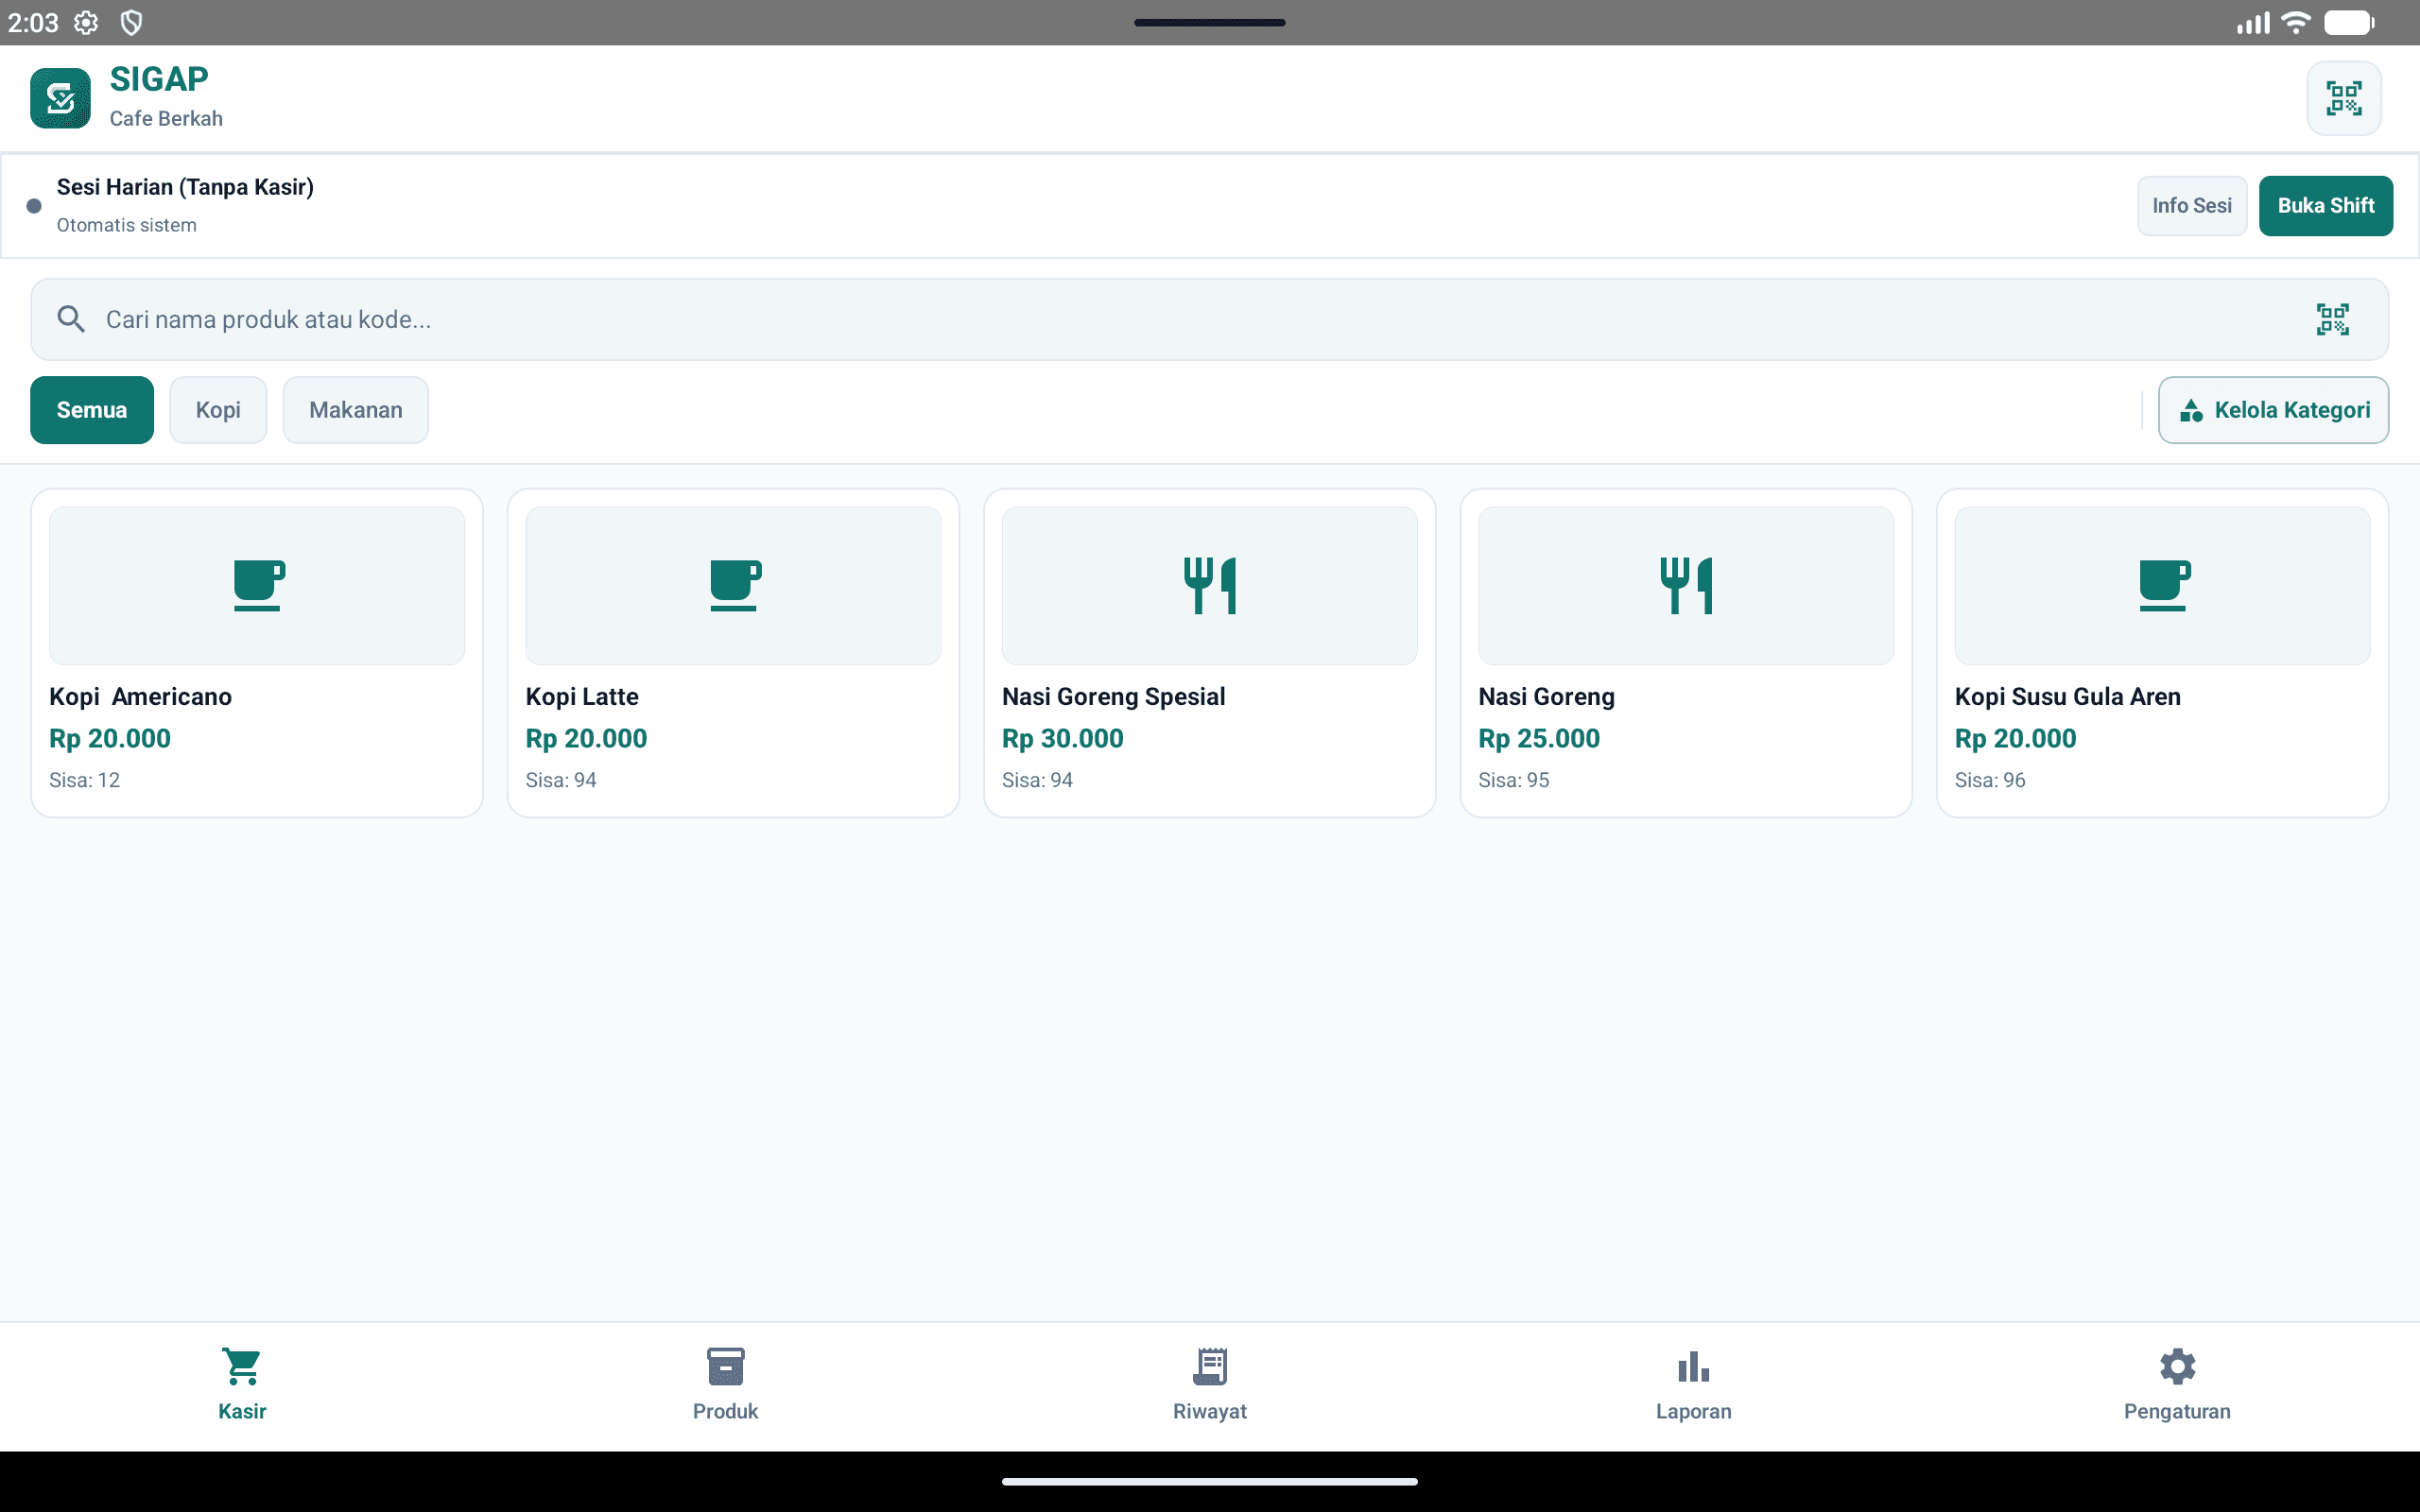This screenshot has width=2420, height=1512.
Task: Tap the SIGAP app logo icon
Action: [60, 98]
